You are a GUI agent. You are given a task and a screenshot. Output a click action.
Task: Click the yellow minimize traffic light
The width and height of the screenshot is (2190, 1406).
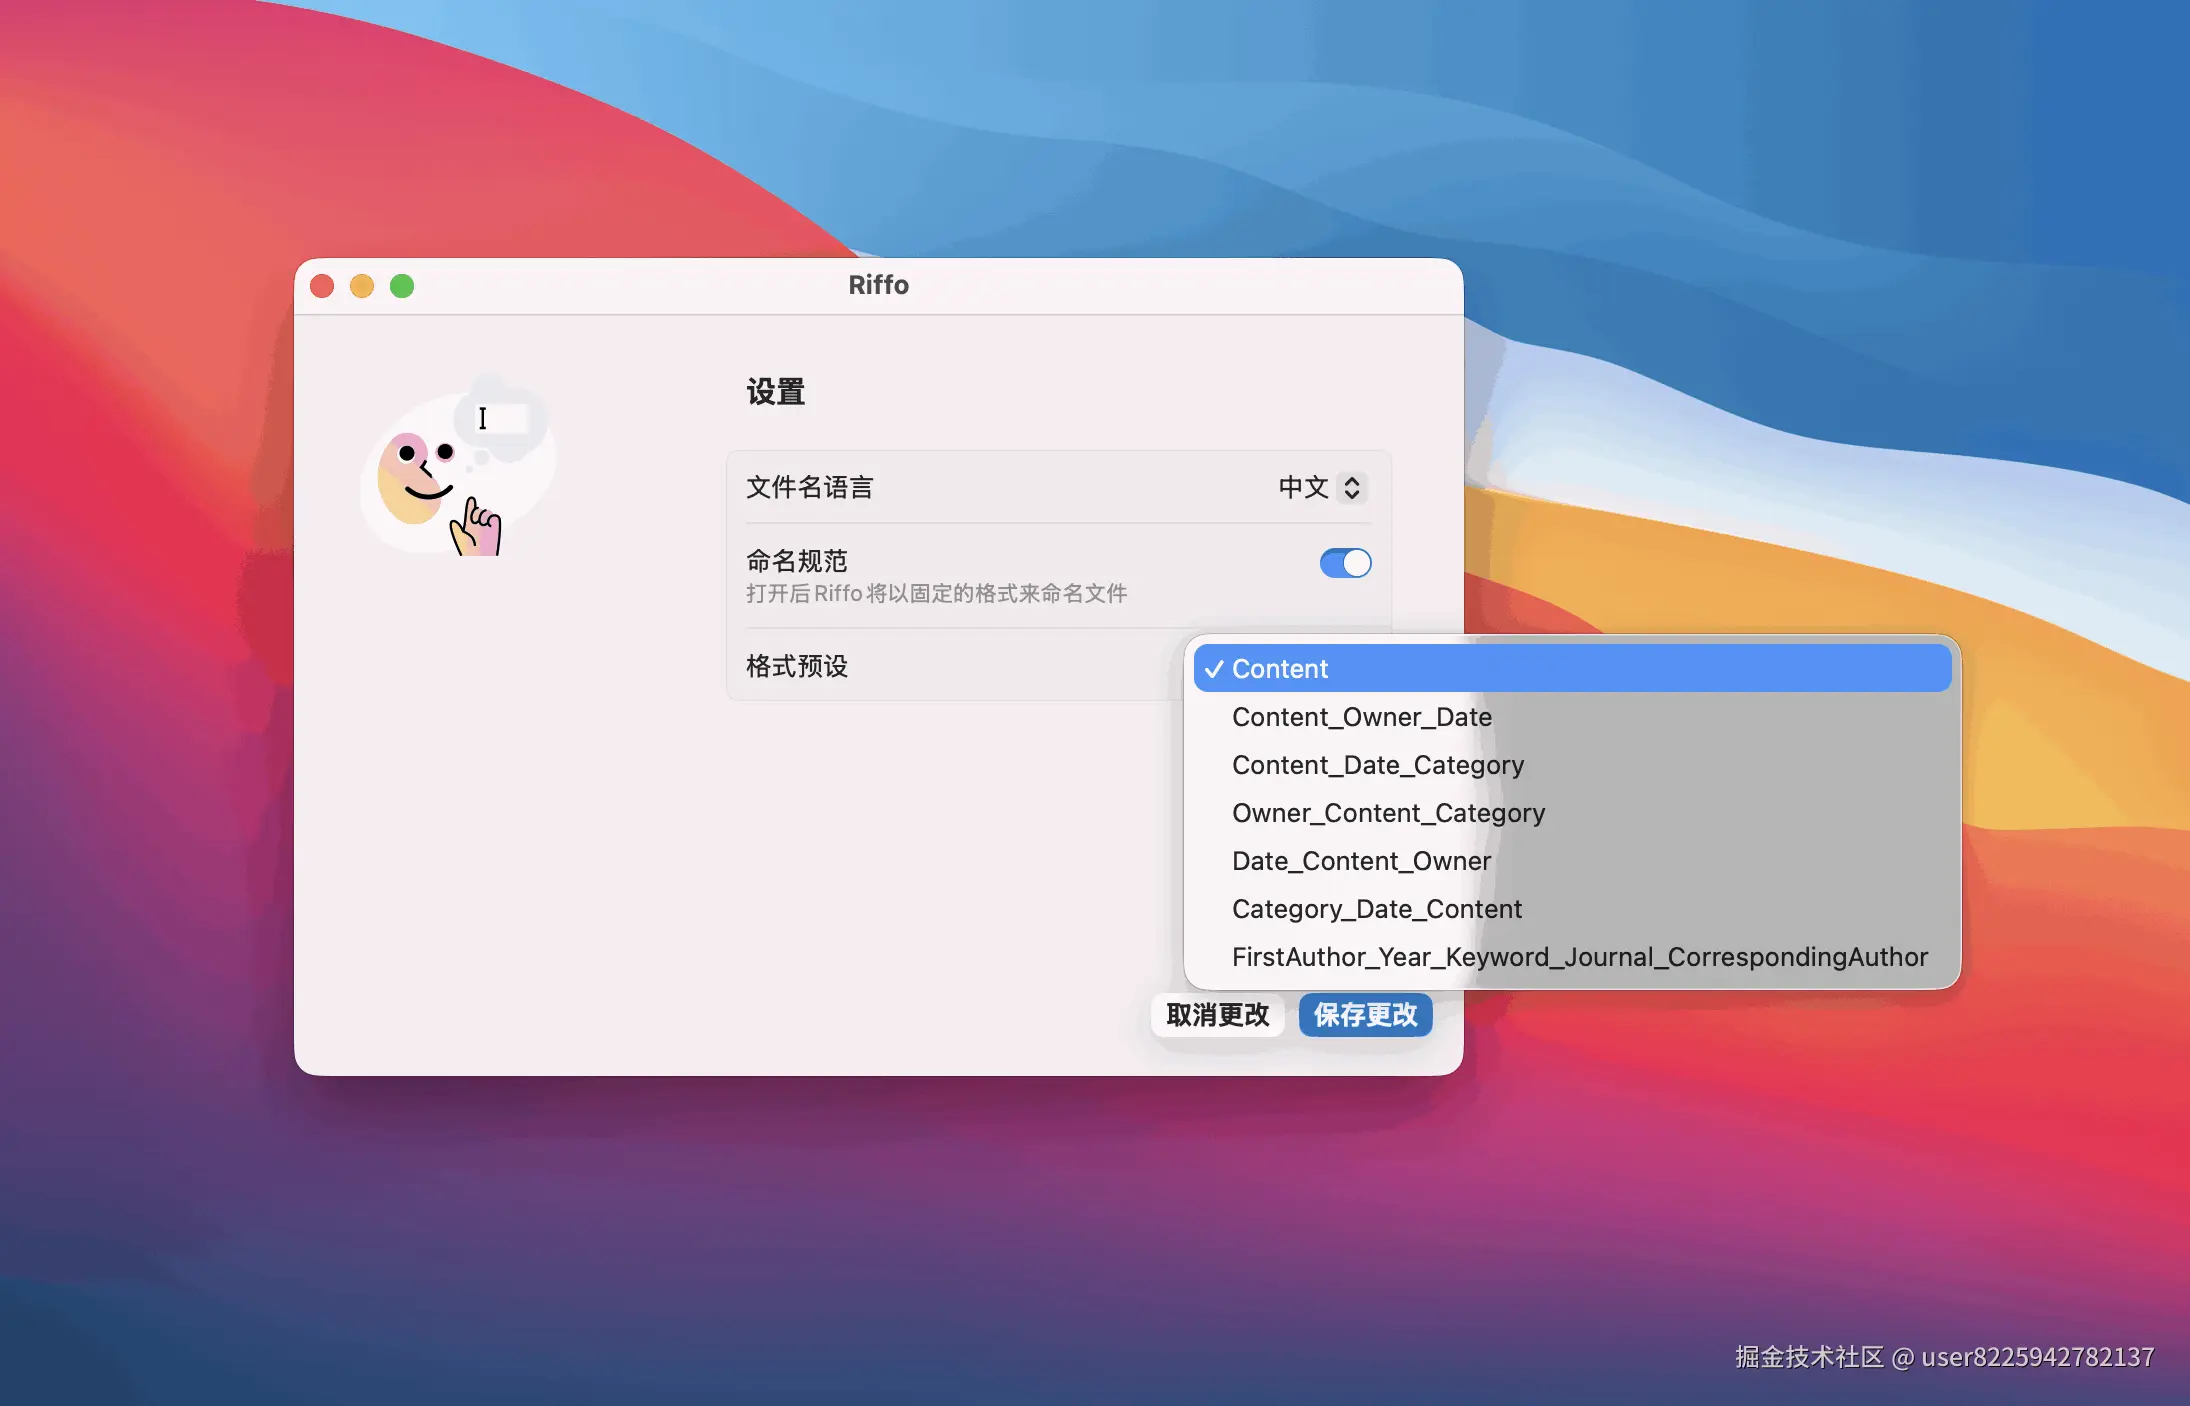click(x=362, y=286)
